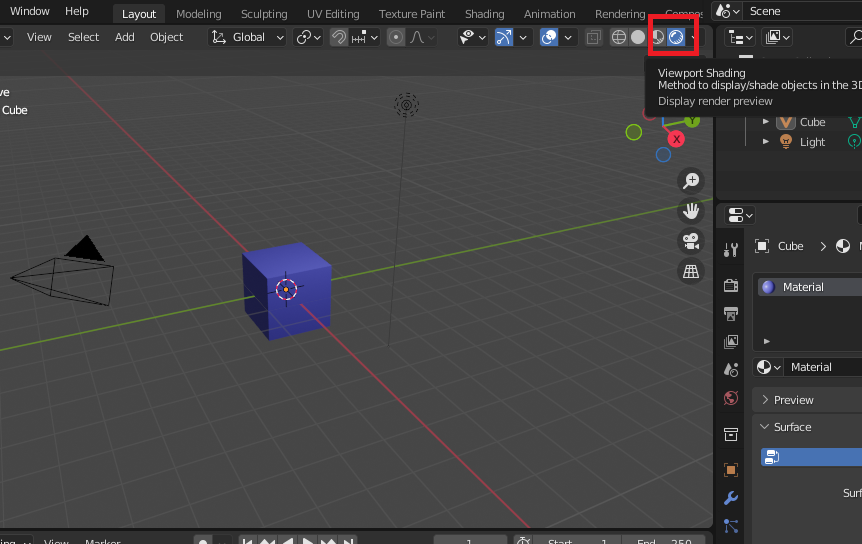Switch to the Modeling workspace tab
Image resolution: width=862 pixels, height=544 pixels.
point(198,14)
